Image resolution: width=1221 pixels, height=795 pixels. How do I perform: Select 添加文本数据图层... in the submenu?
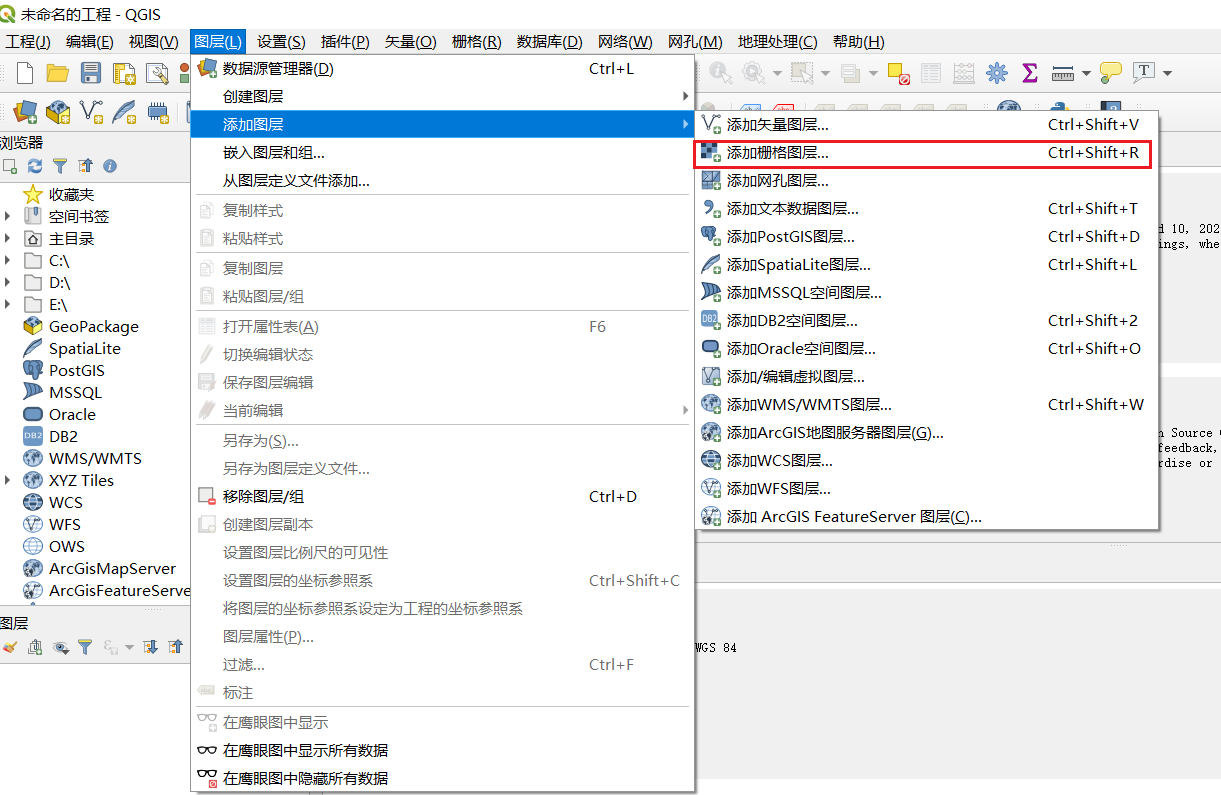pos(926,209)
